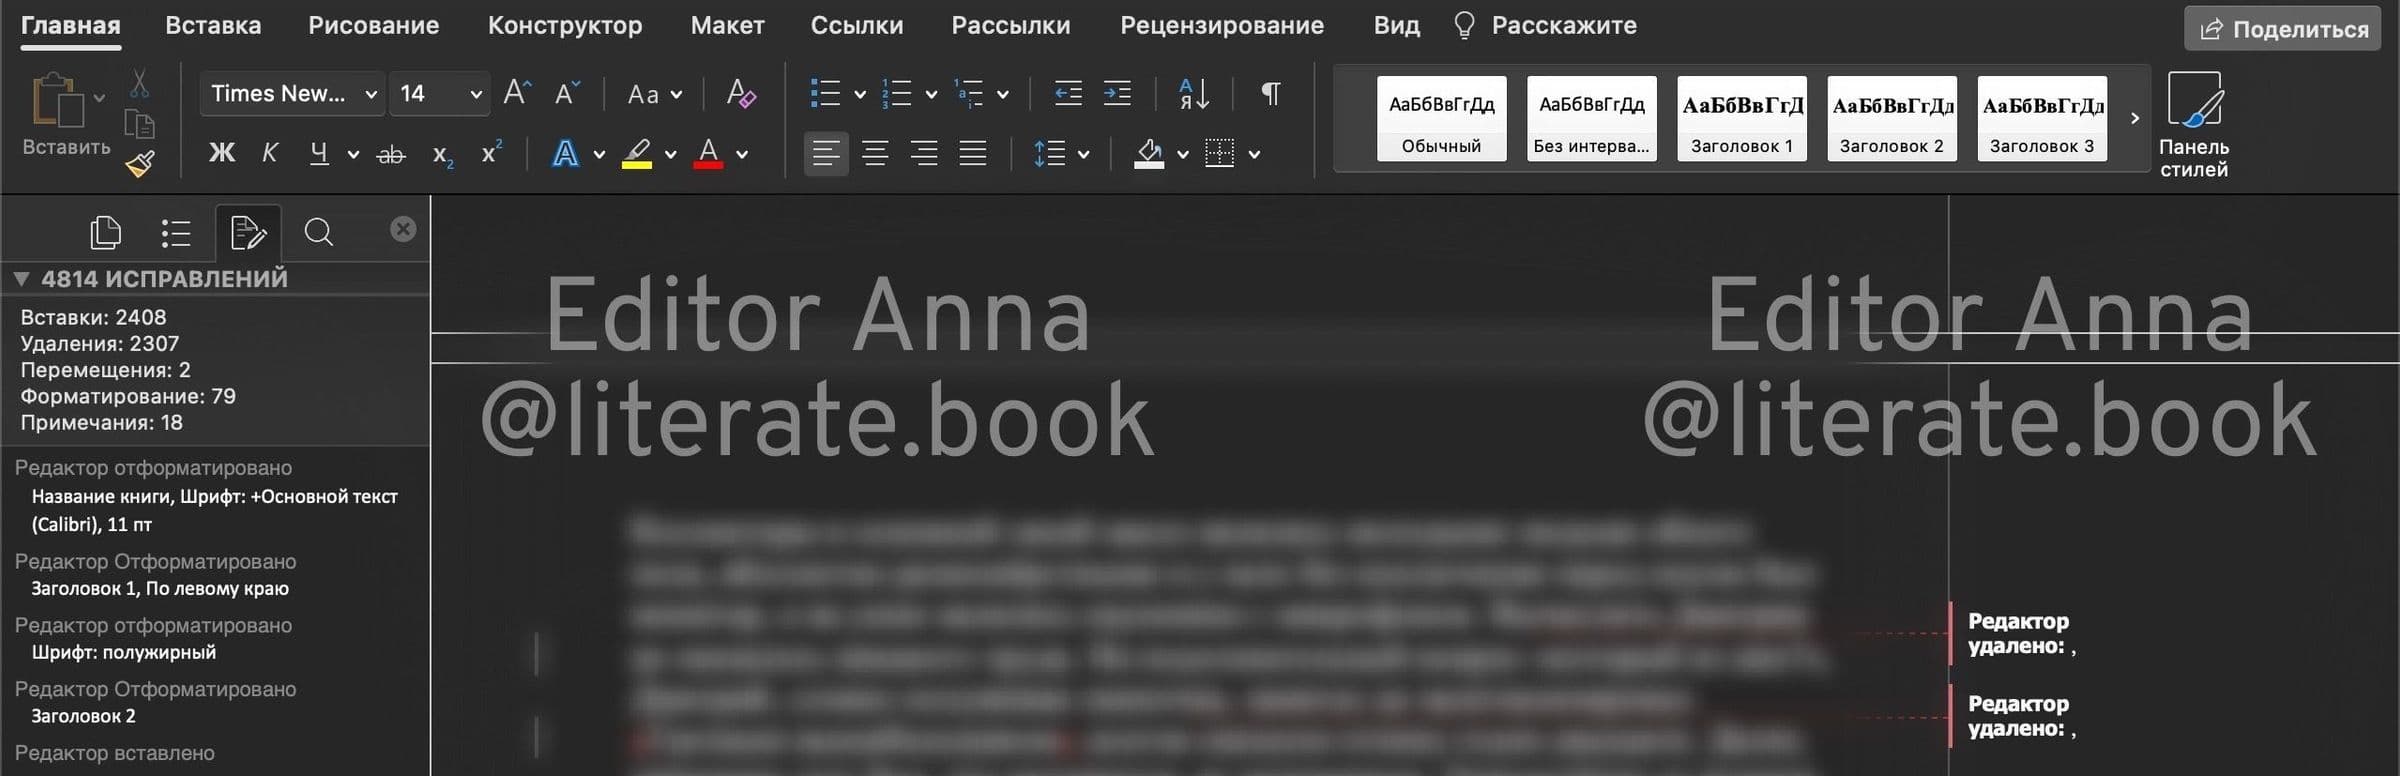The width and height of the screenshot is (2400, 776).
Task: Clear all formatting icon
Action: click(741, 93)
